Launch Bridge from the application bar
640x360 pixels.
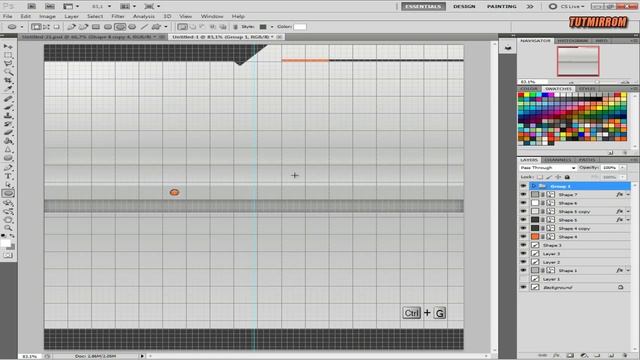pyautogui.click(x=31, y=7)
